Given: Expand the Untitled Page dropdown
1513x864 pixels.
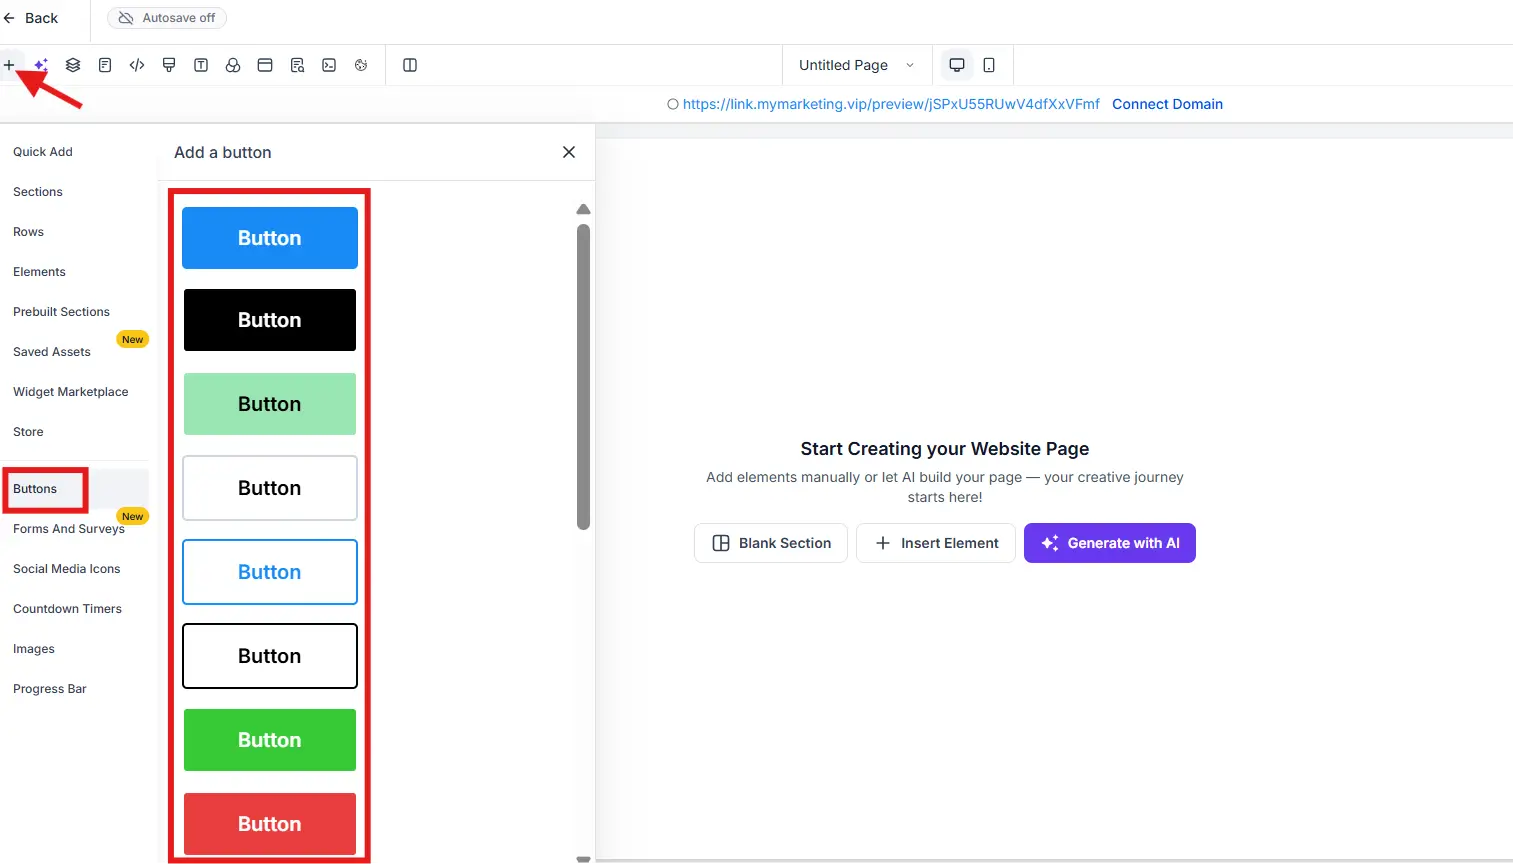Looking at the screenshot, I should tap(857, 65).
